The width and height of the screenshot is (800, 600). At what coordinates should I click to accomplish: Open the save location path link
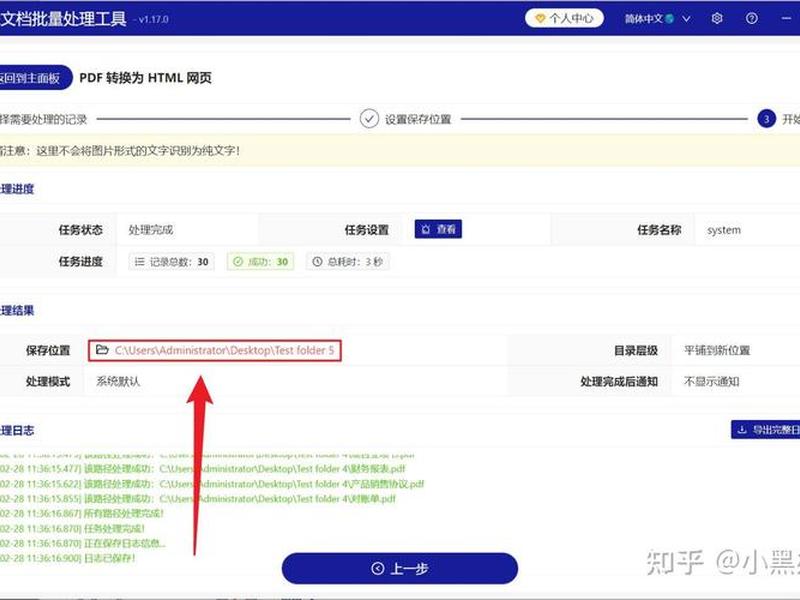224,350
